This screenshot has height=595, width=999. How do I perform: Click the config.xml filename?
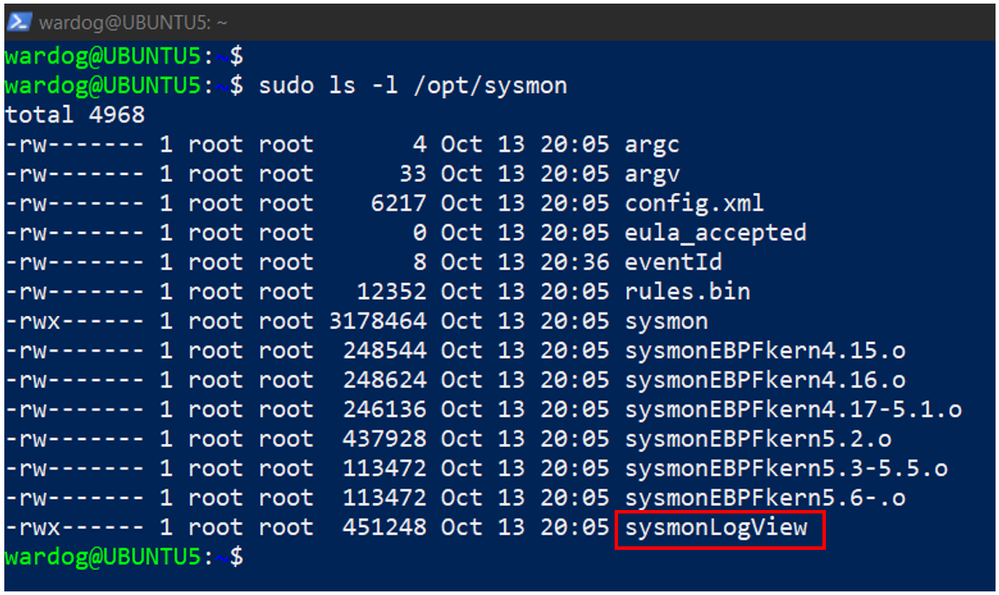pyautogui.click(x=694, y=204)
